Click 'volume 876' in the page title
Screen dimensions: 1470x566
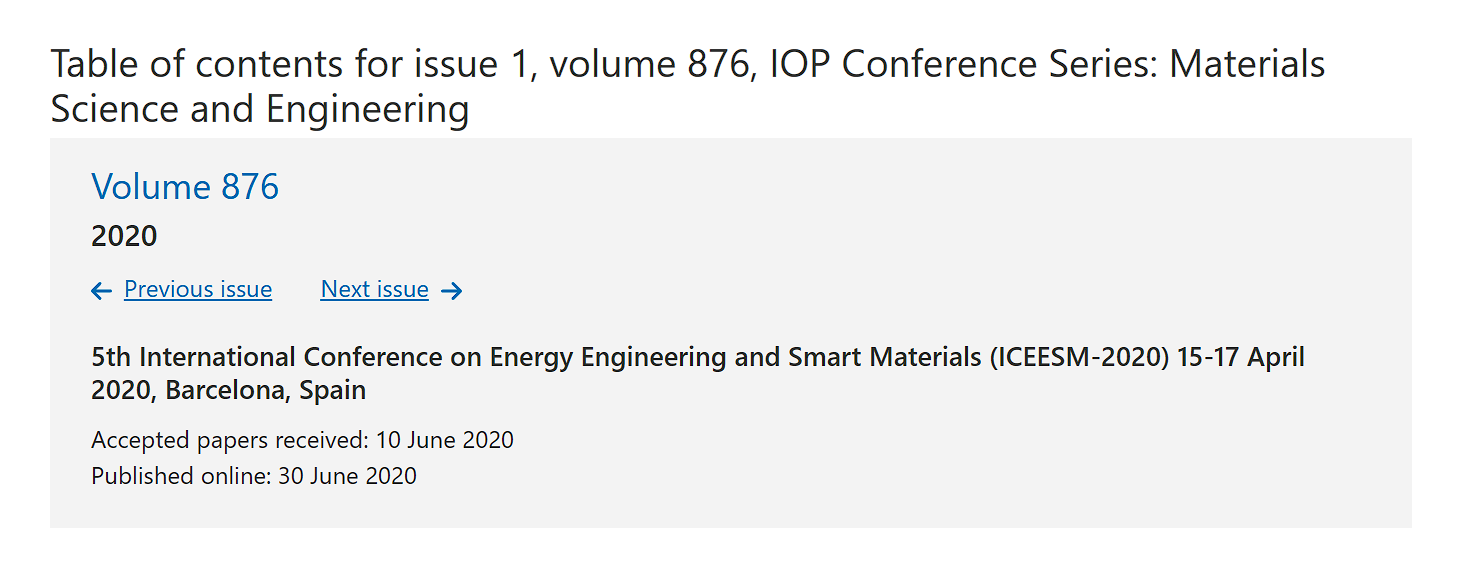pyautogui.click(x=652, y=65)
